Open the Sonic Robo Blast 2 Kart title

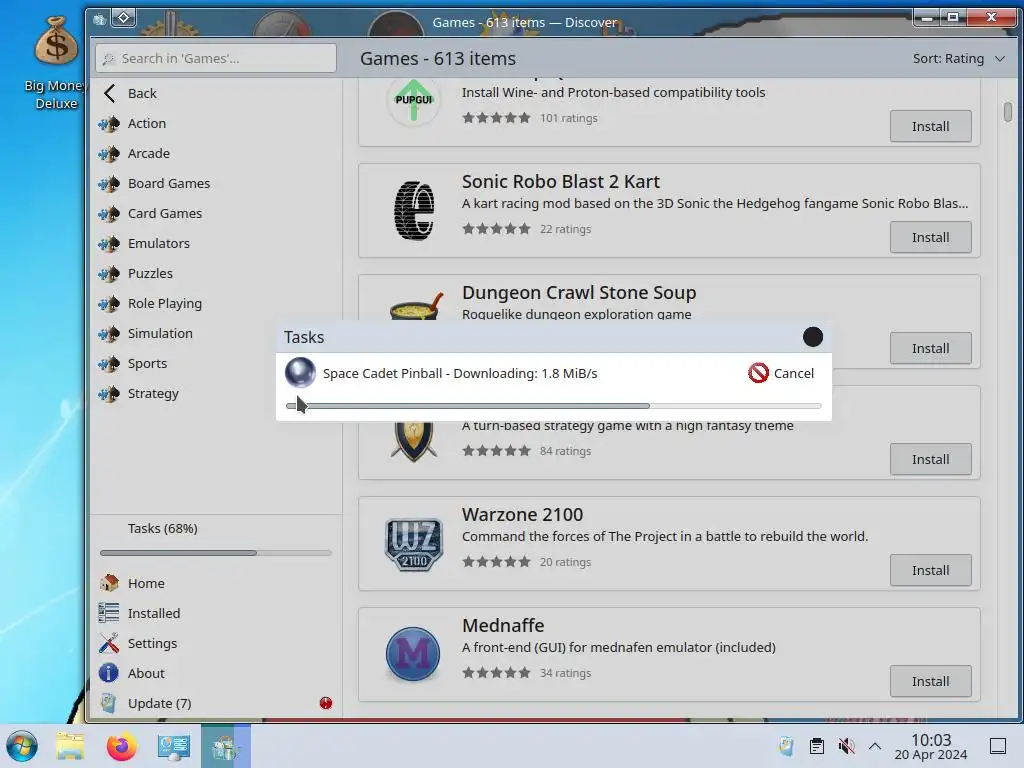[x=560, y=182]
